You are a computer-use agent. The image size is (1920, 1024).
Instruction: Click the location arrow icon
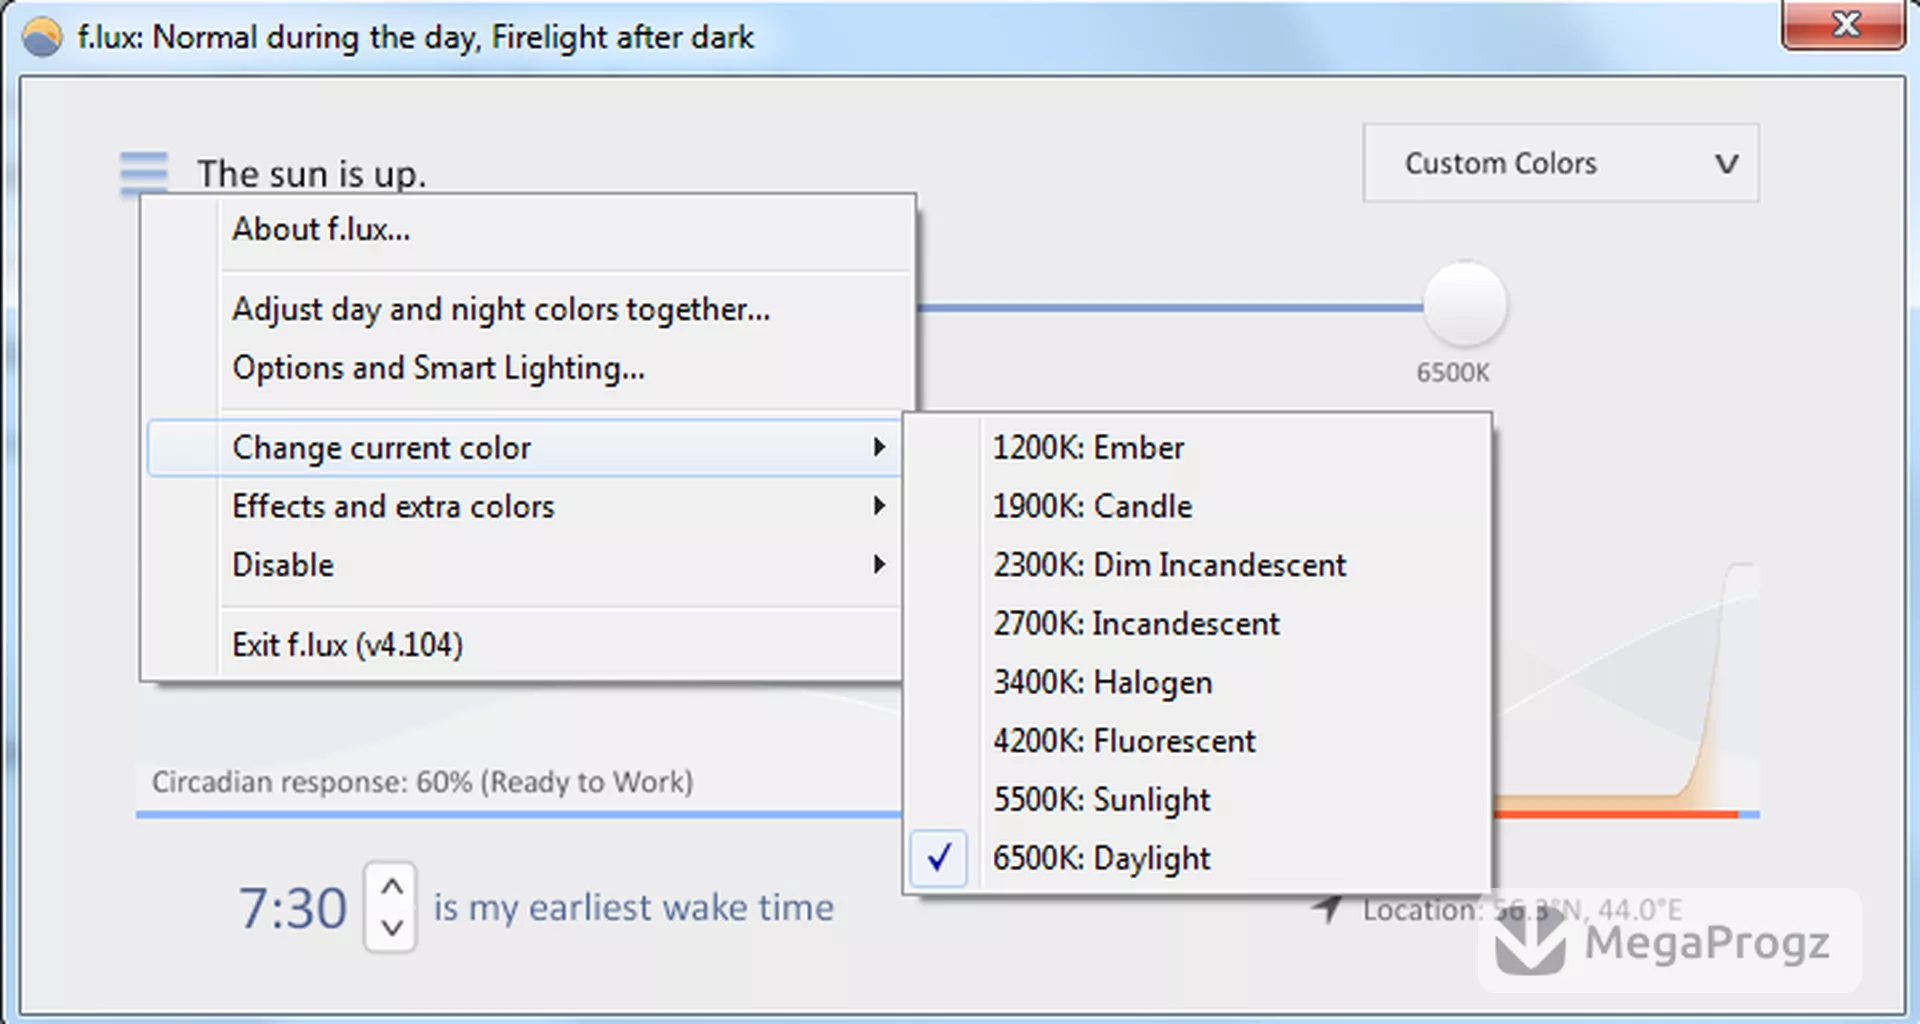click(1328, 908)
